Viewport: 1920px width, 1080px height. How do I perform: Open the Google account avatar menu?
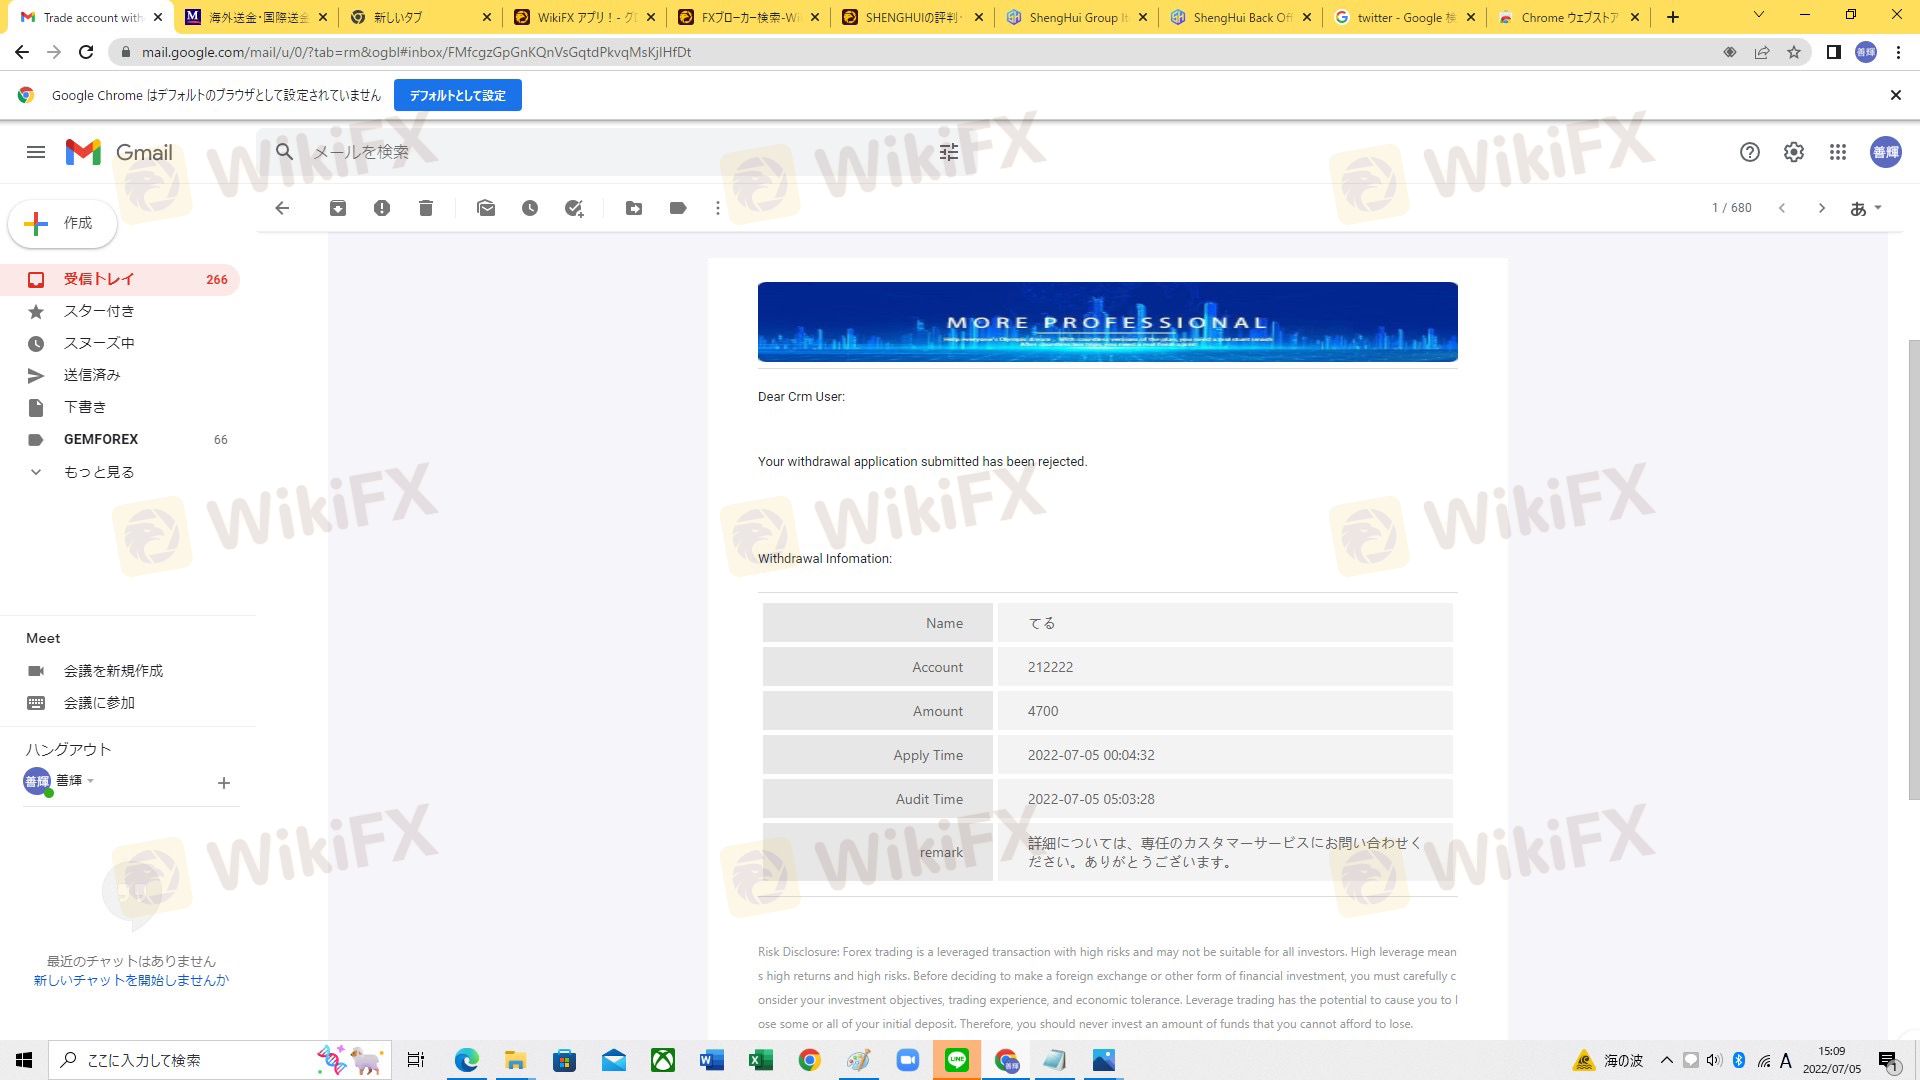tap(1886, 152)
